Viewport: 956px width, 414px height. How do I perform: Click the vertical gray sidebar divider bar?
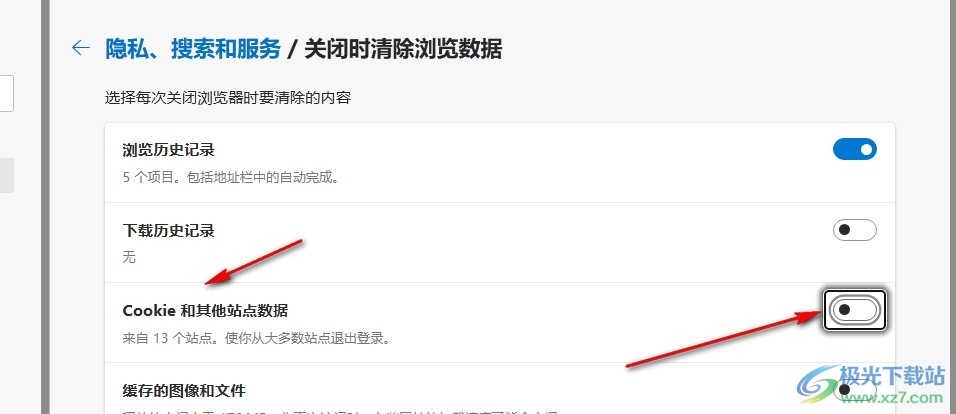(x=45, y=207)
